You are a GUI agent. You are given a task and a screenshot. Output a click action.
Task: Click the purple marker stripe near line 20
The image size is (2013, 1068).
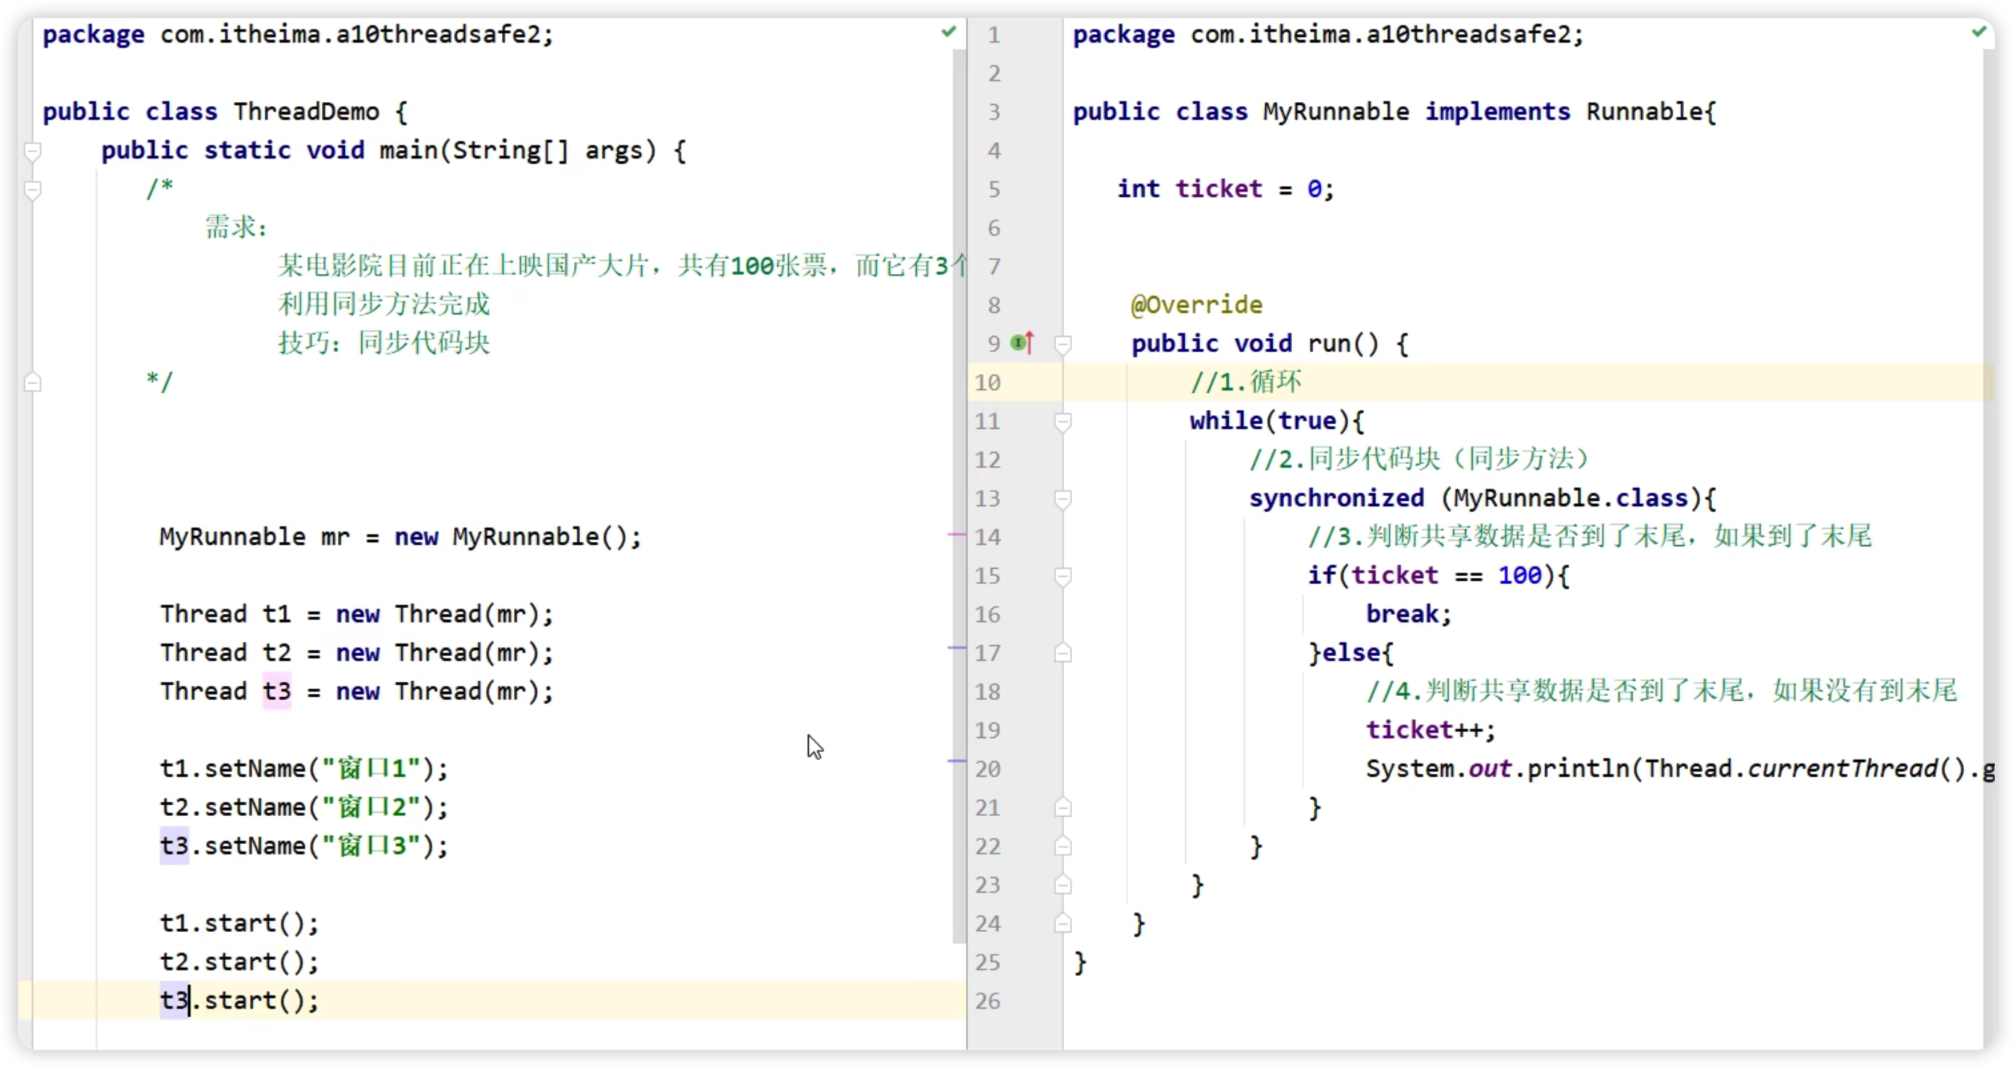[x=956, y=761]
